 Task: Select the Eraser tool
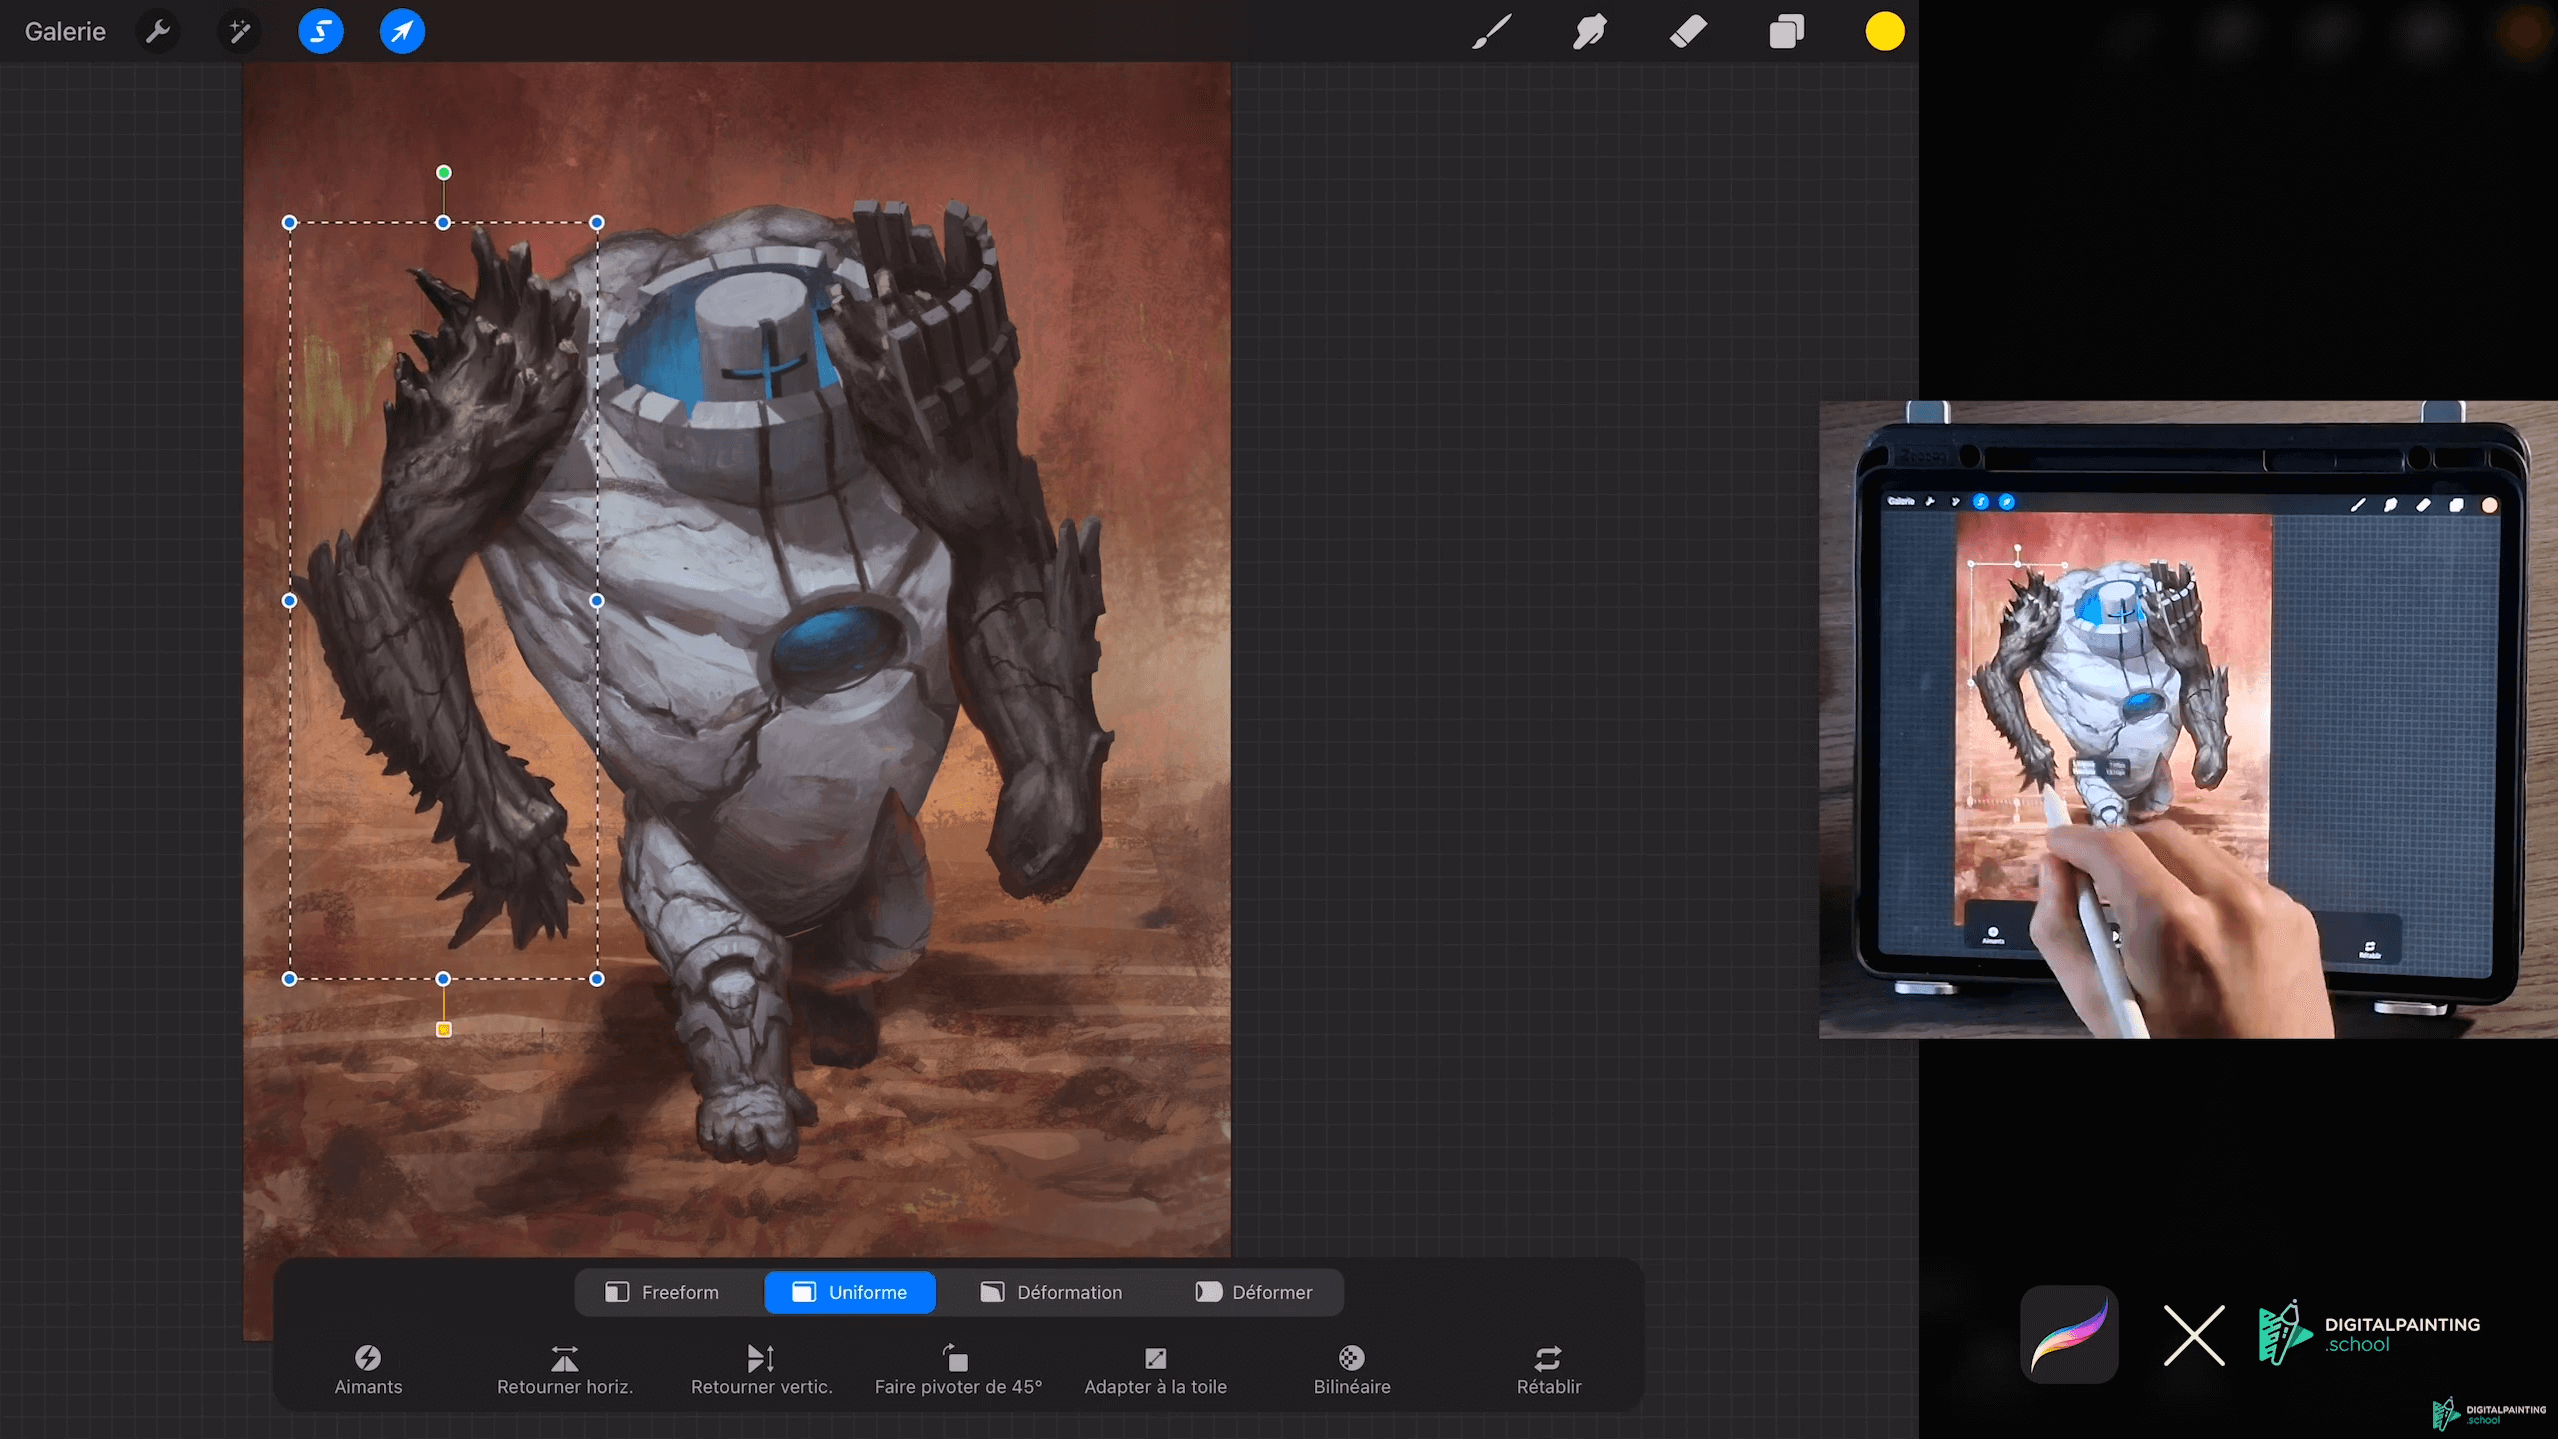(x=1688, y=31)
